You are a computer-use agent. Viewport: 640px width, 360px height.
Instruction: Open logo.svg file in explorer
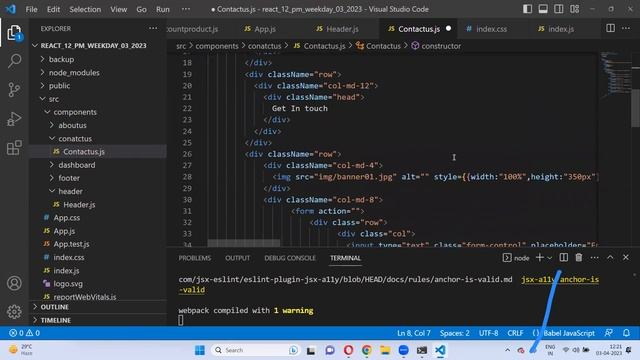click(68, 284)
